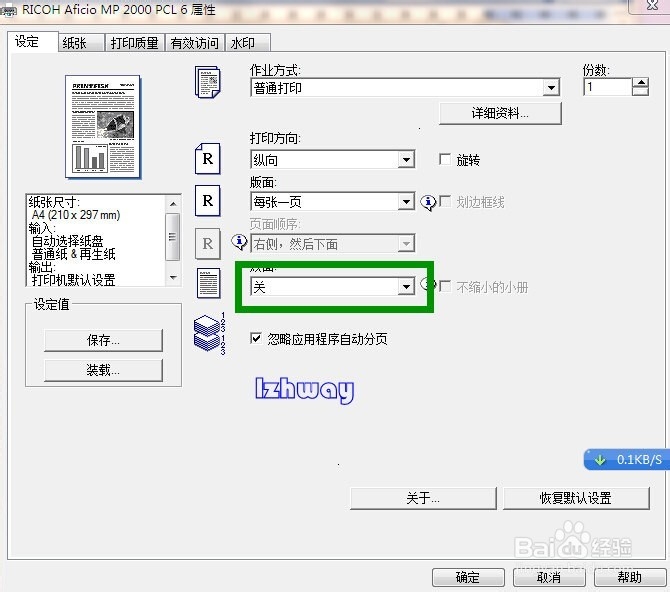
Task: Click the layout R page icon
Action: [x=208, y=200]
